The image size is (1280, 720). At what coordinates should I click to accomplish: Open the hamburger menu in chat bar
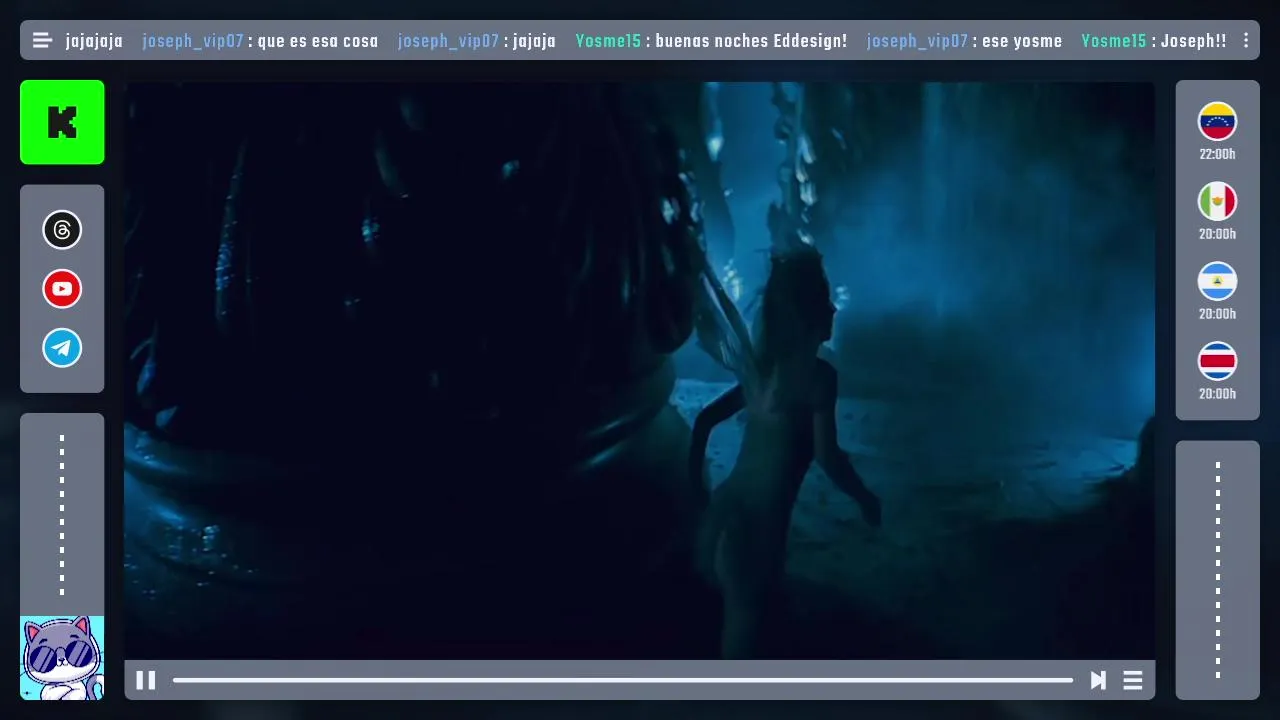click(x=42, y=41)
